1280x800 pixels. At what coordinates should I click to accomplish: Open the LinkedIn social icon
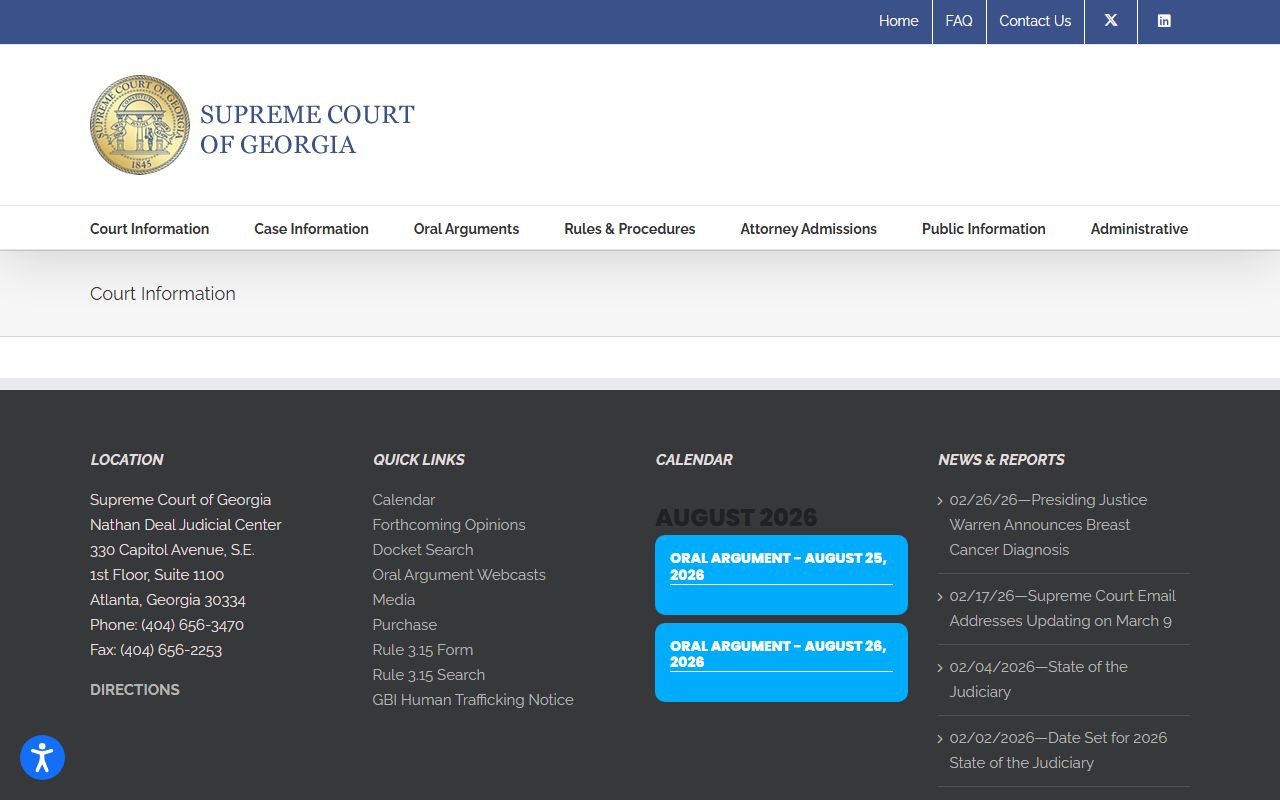point(1164,21)
